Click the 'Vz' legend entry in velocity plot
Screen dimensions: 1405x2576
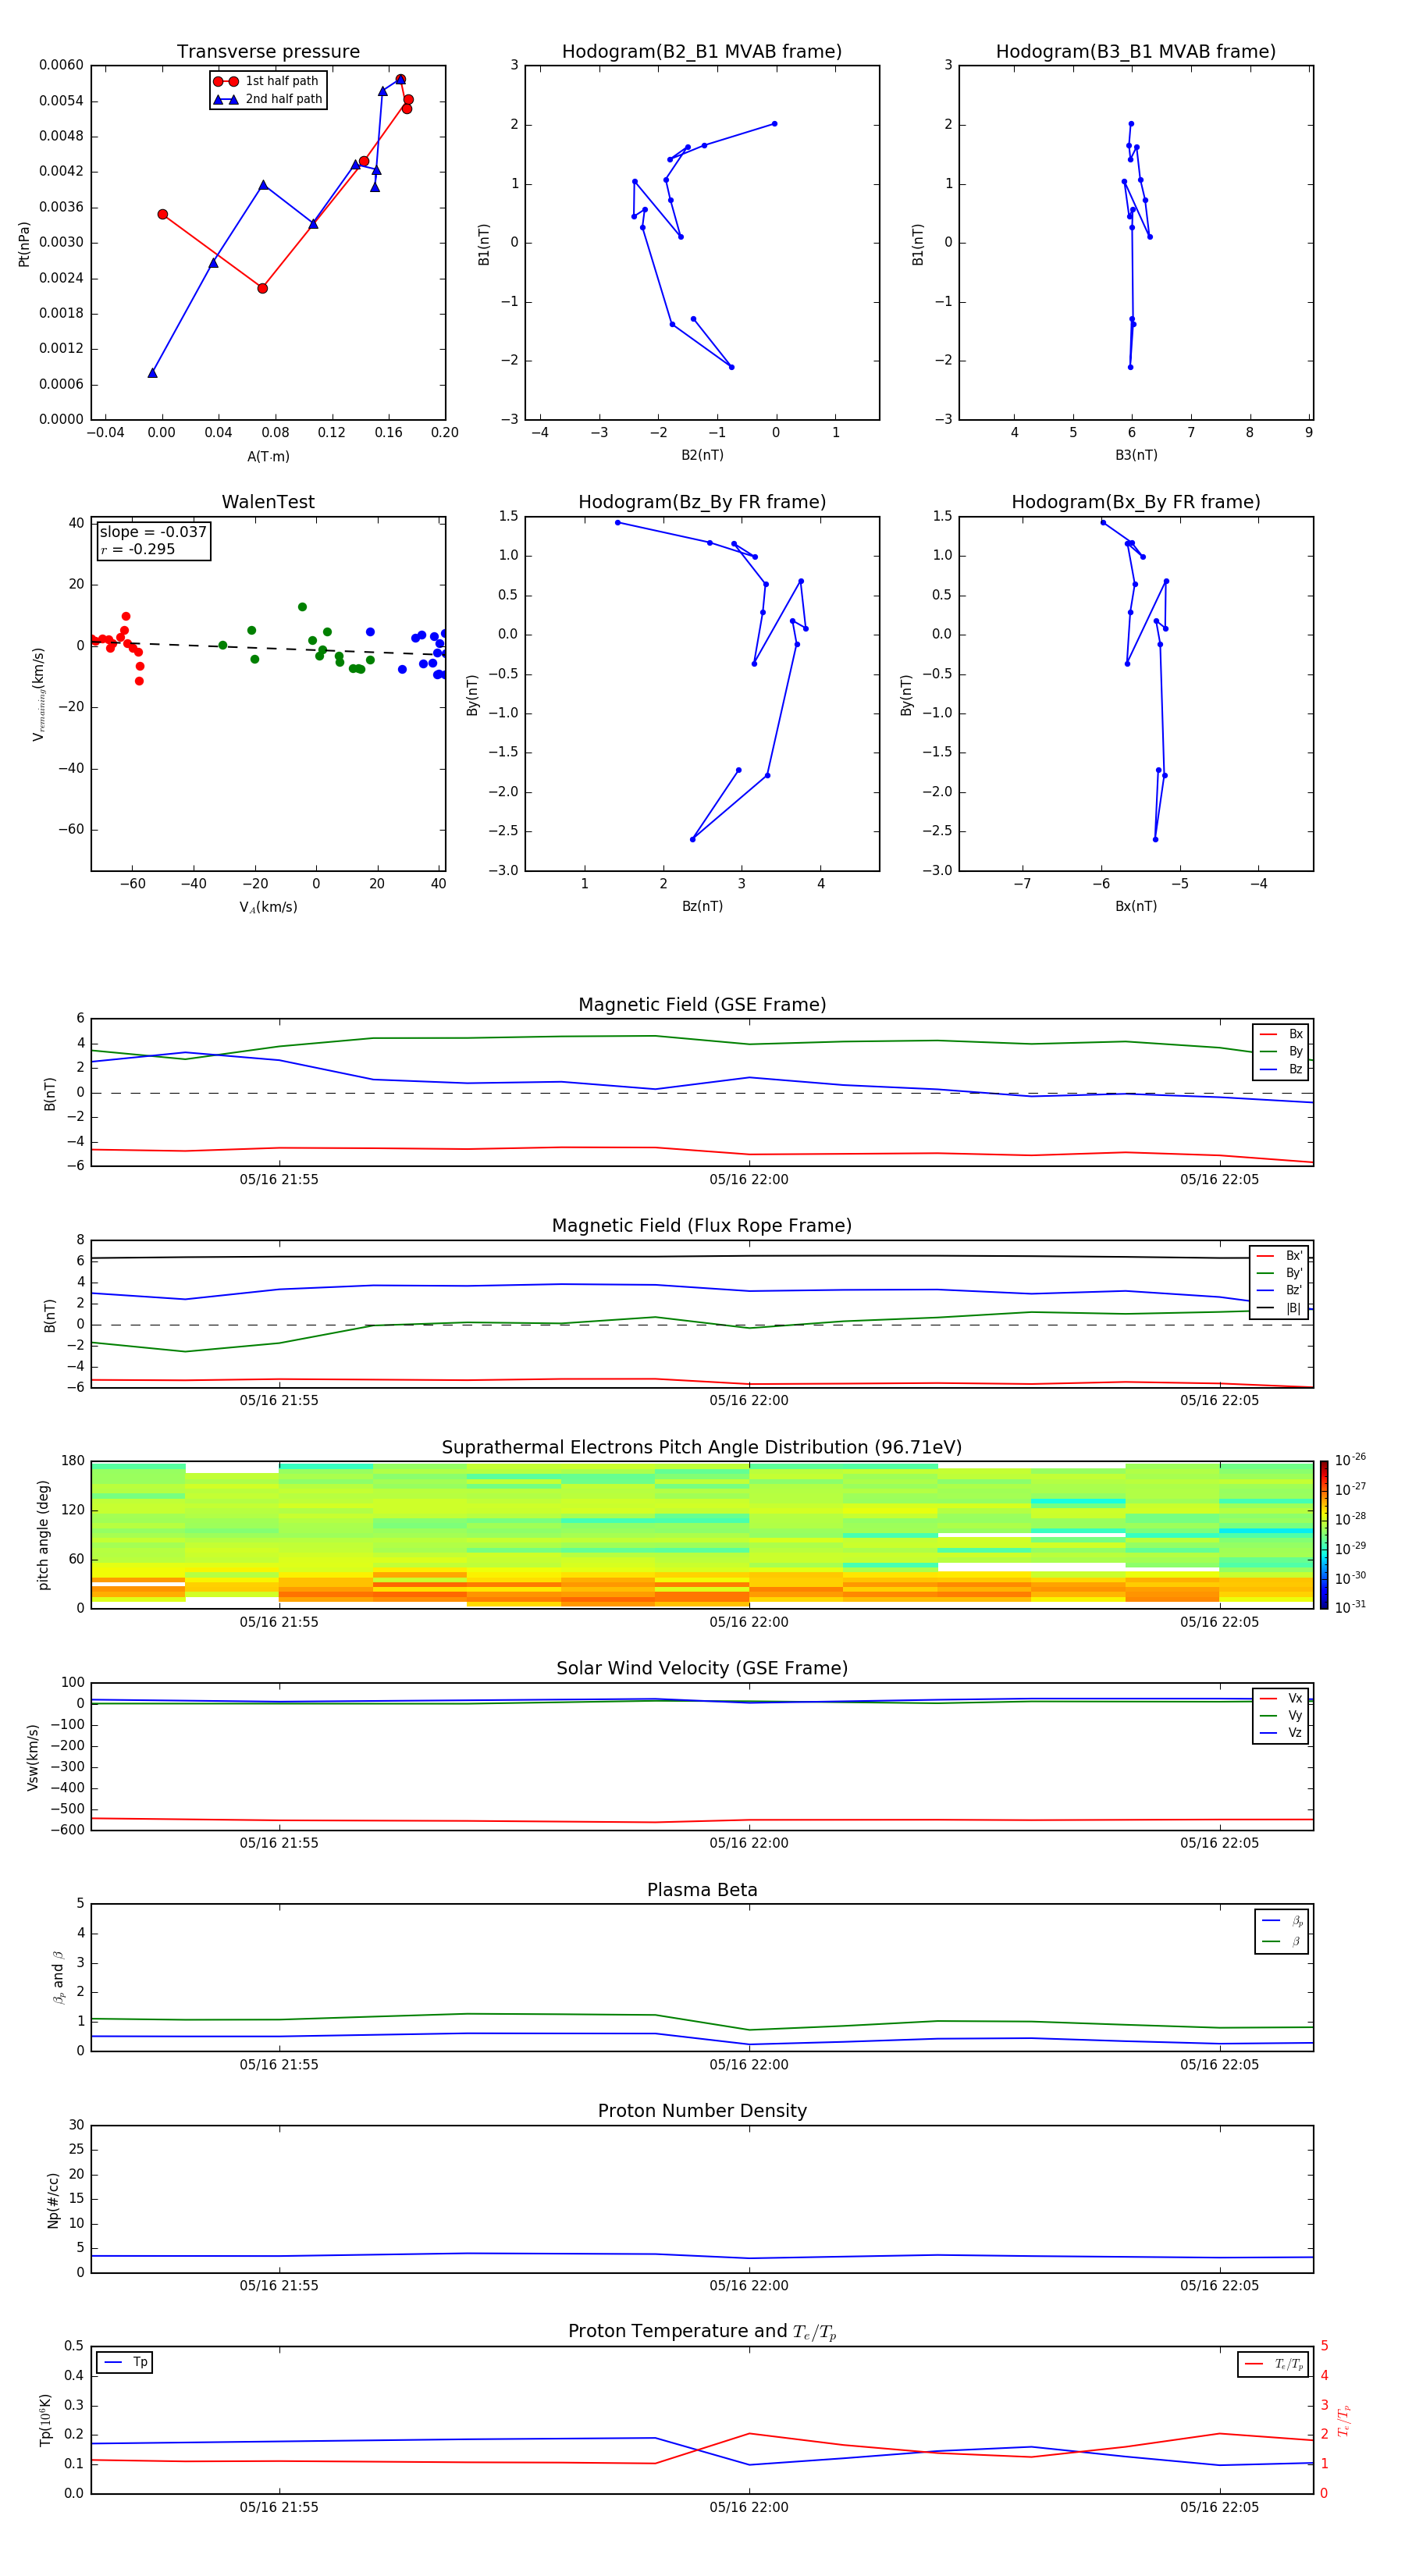tap(1282, 1733)
